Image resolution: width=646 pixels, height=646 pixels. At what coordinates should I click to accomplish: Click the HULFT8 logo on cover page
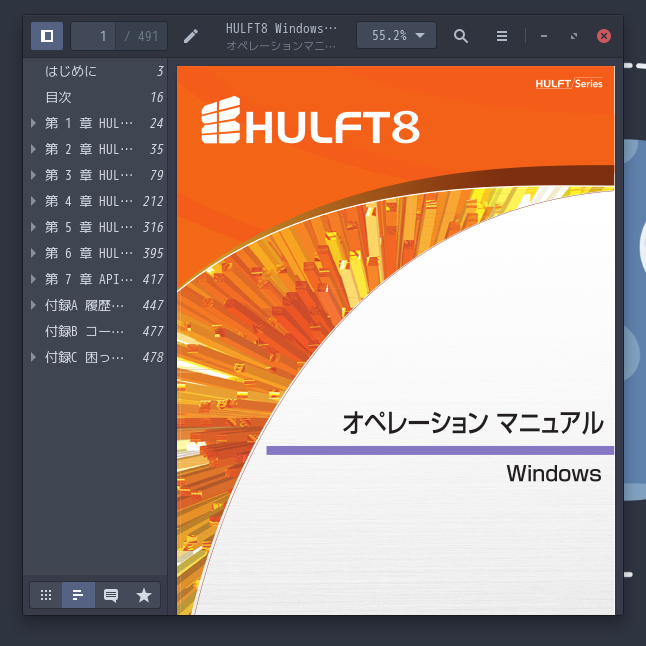coord(310,120)
